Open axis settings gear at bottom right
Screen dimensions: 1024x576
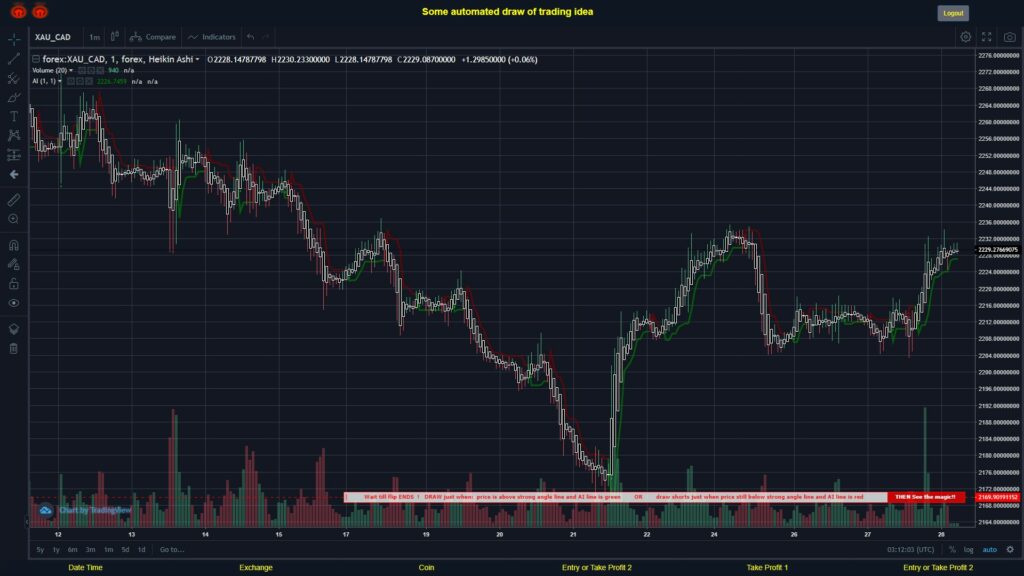pos(1010,550)
